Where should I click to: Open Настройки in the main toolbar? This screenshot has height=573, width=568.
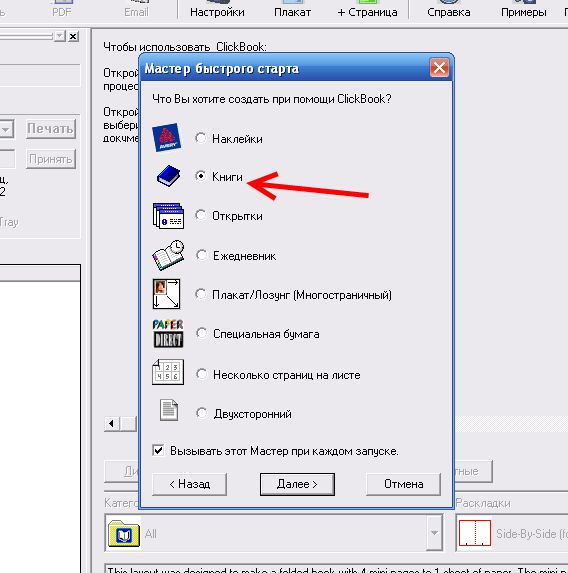click(x=217, y=10)
